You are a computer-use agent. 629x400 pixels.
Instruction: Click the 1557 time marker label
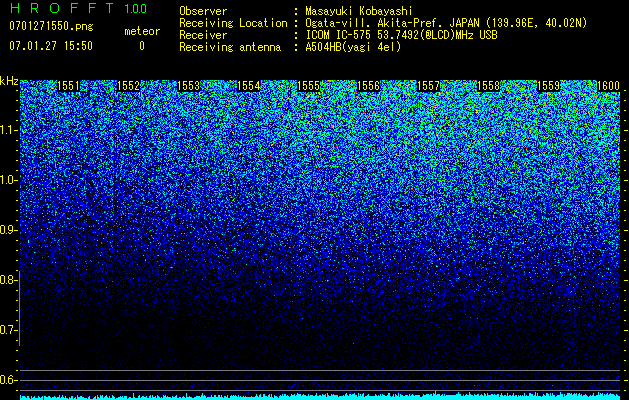(428, 86)
